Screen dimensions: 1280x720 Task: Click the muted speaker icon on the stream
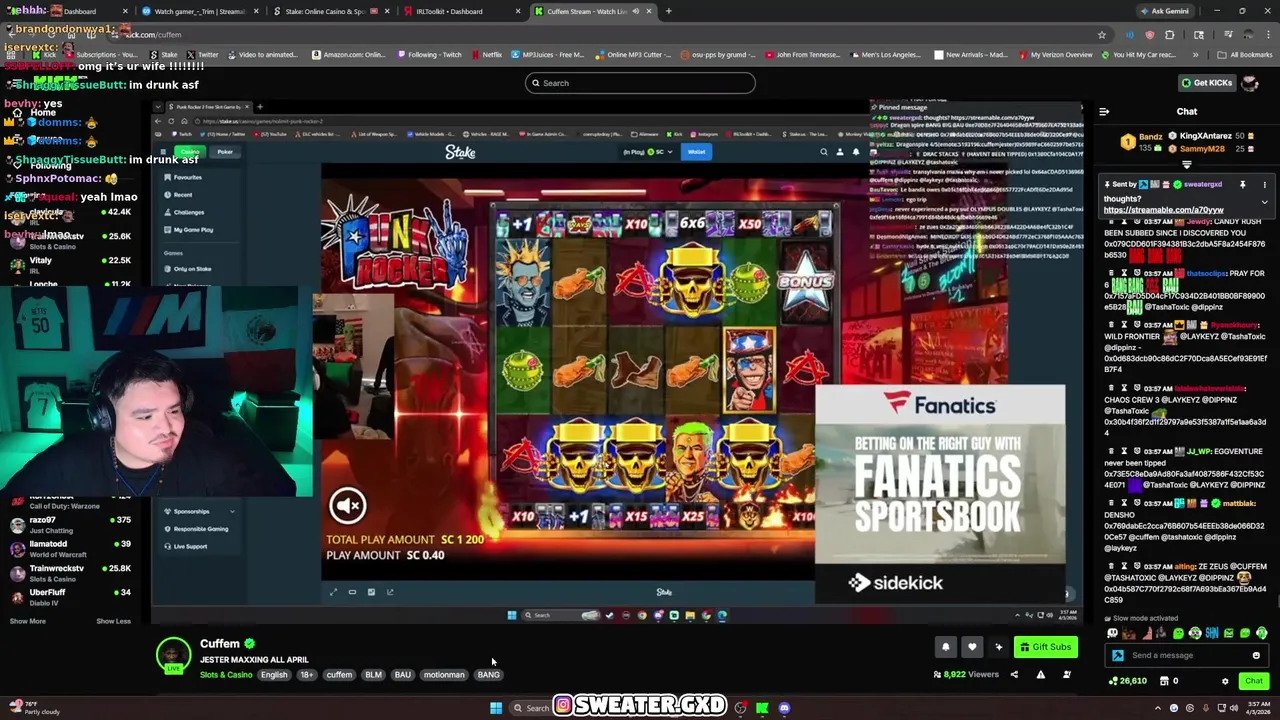click(348, 506)
